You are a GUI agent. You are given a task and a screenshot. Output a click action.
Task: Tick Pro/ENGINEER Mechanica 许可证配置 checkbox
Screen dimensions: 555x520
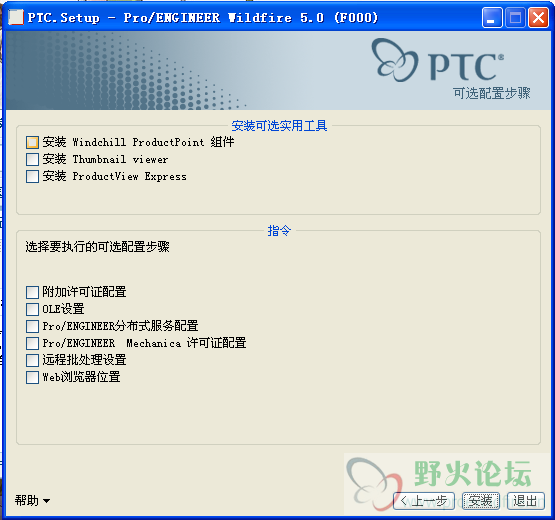pos(32,343)
